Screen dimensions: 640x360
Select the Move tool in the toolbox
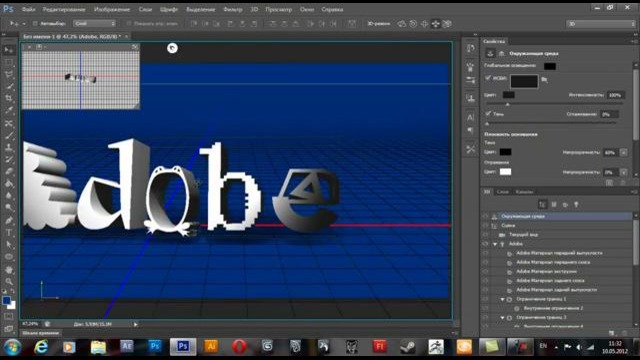pyautogui.click(x=9, y=50)
